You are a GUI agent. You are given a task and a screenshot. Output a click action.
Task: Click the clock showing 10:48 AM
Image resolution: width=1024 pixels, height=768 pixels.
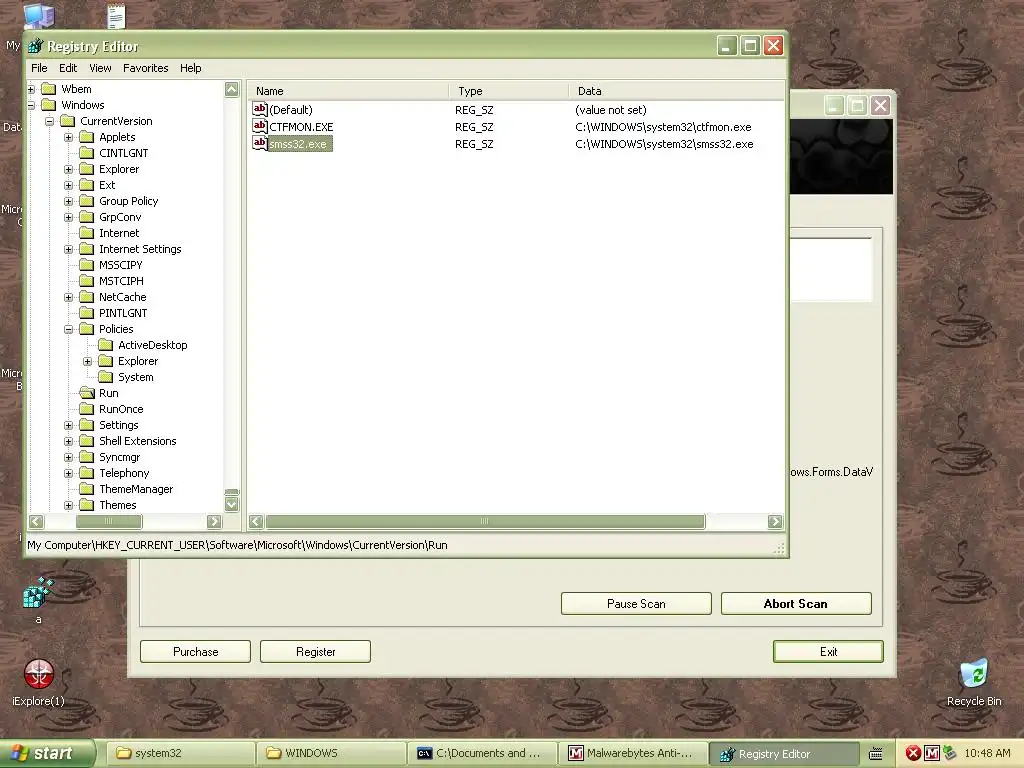point(987,753)
